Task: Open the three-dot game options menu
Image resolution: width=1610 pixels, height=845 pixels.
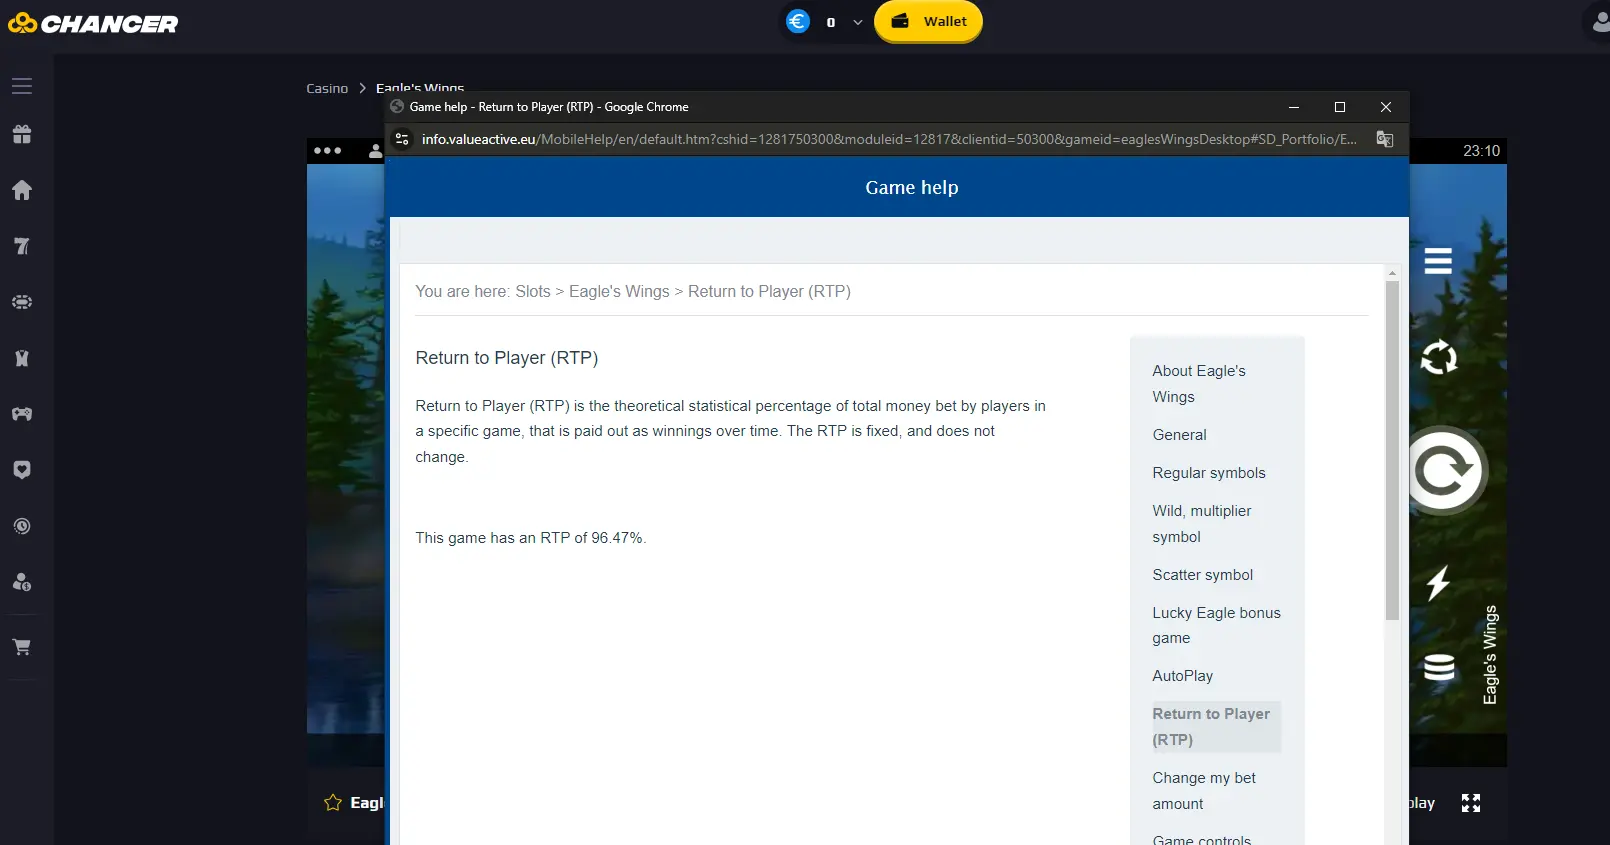Action: coord(328,151)
